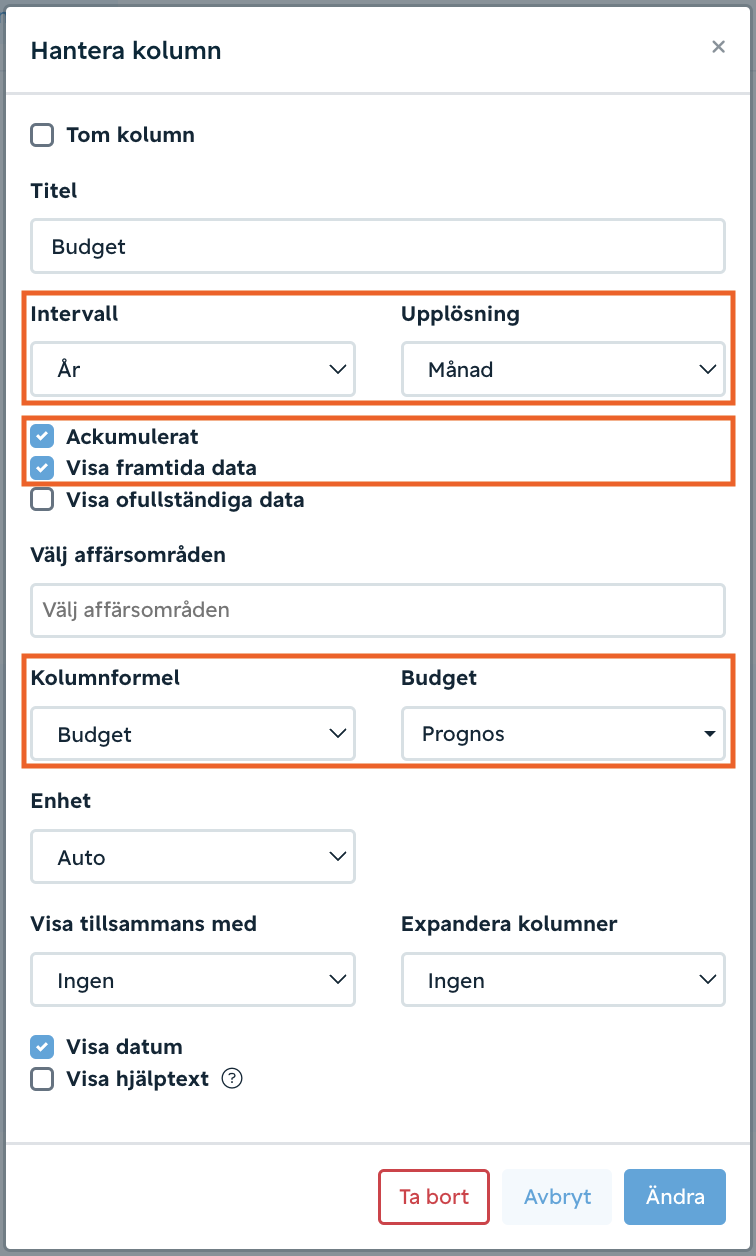The image size is (756, 1256).
Task: Open the Intervall dropdown showing År
Action: tap(193, 369)
